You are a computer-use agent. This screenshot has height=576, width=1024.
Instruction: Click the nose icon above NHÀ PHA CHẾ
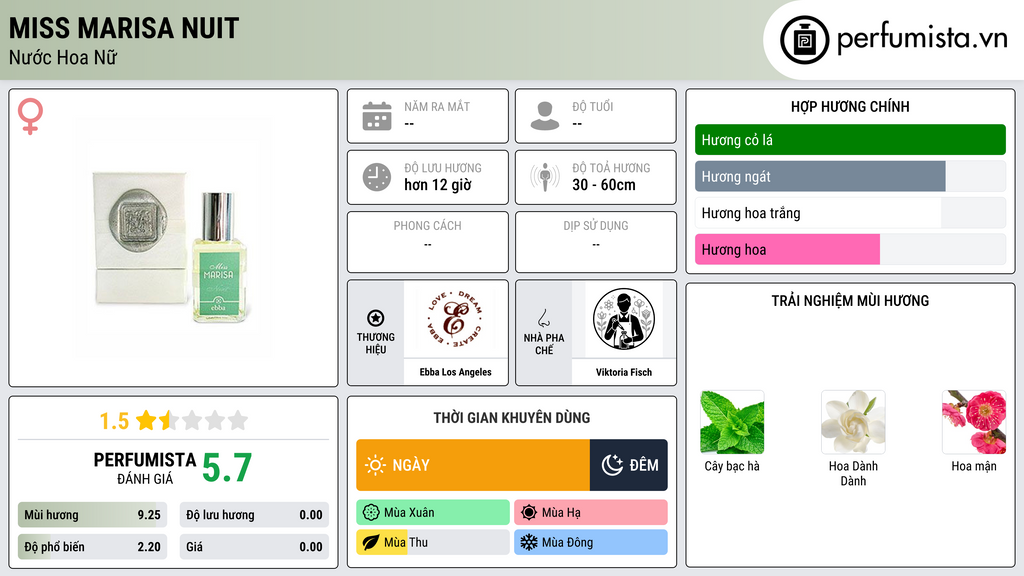coord(543,318)
